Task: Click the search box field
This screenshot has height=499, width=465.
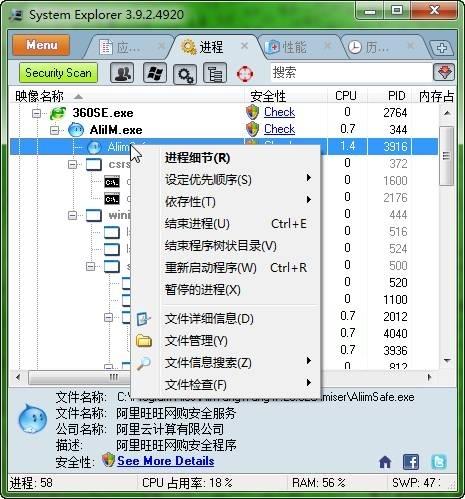Action: 351,72
